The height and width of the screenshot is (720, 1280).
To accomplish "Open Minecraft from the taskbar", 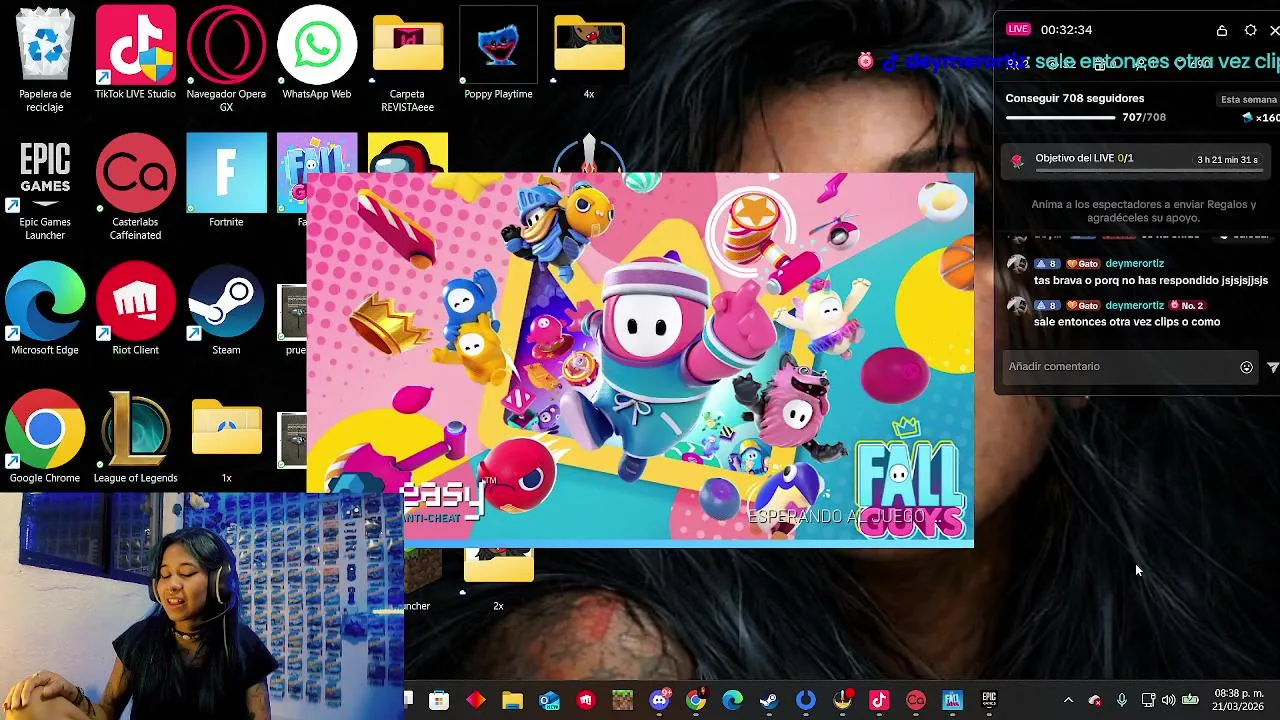I will (622, 700).
